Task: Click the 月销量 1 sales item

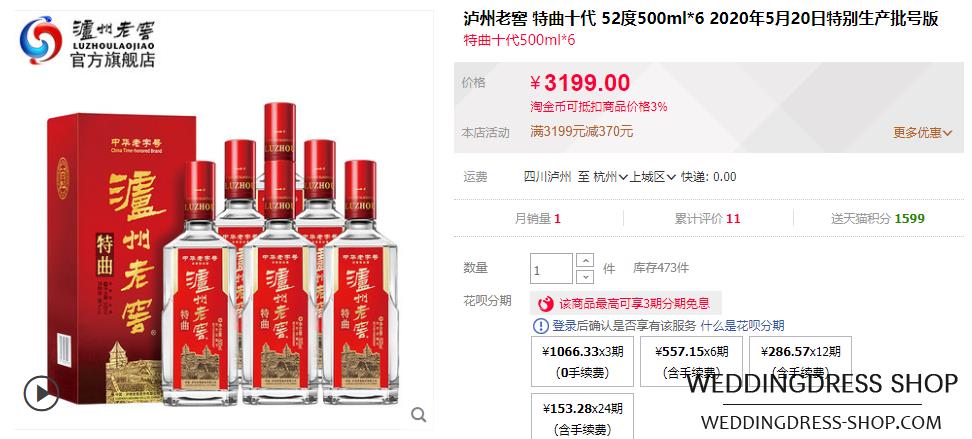Action: [x=538, y=218]
